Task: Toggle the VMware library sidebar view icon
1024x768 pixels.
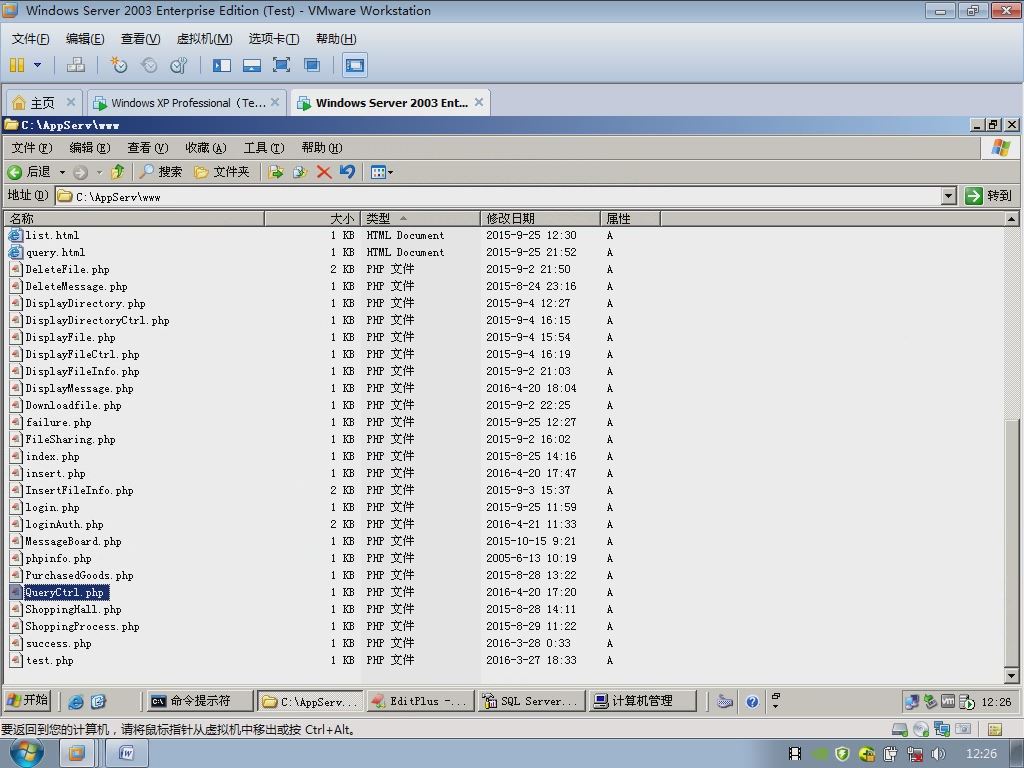Action: (x=221, y=65)
